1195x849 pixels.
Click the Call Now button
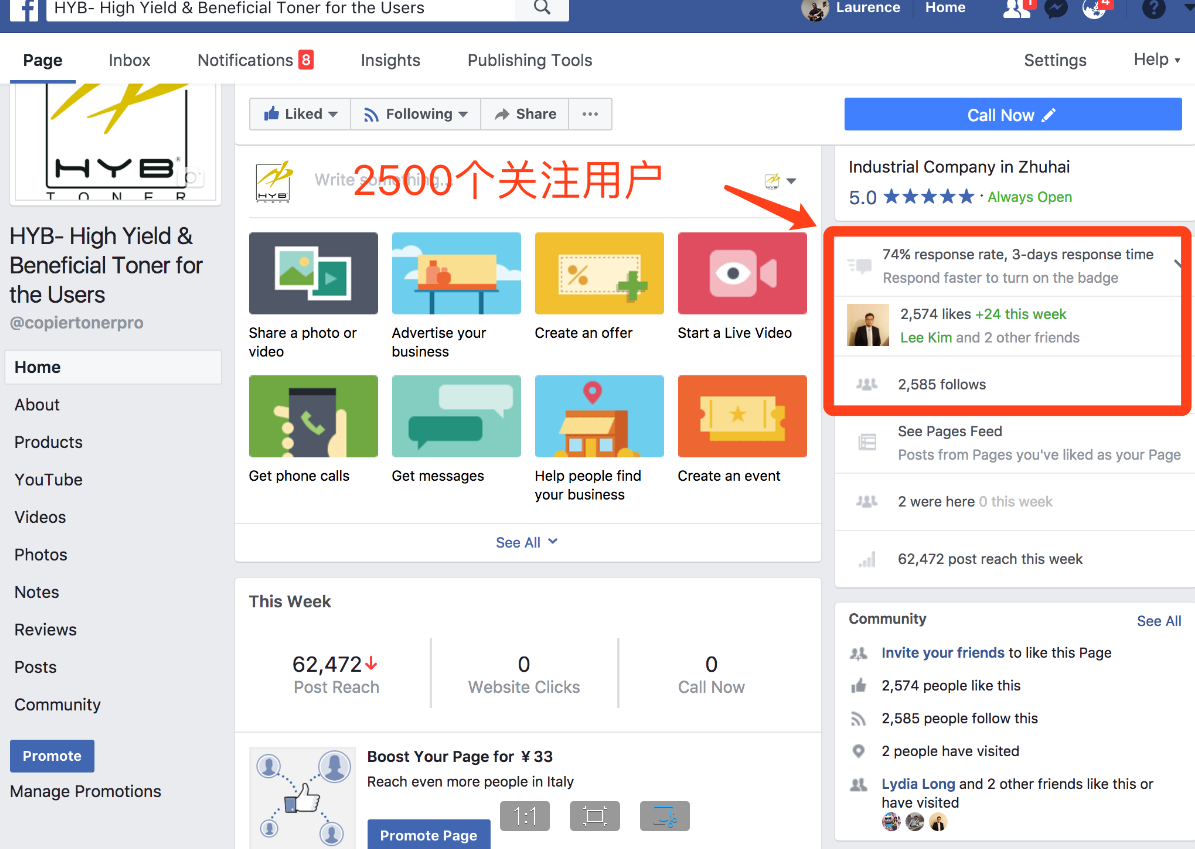pyautogui.click(x=1012, y=115)
